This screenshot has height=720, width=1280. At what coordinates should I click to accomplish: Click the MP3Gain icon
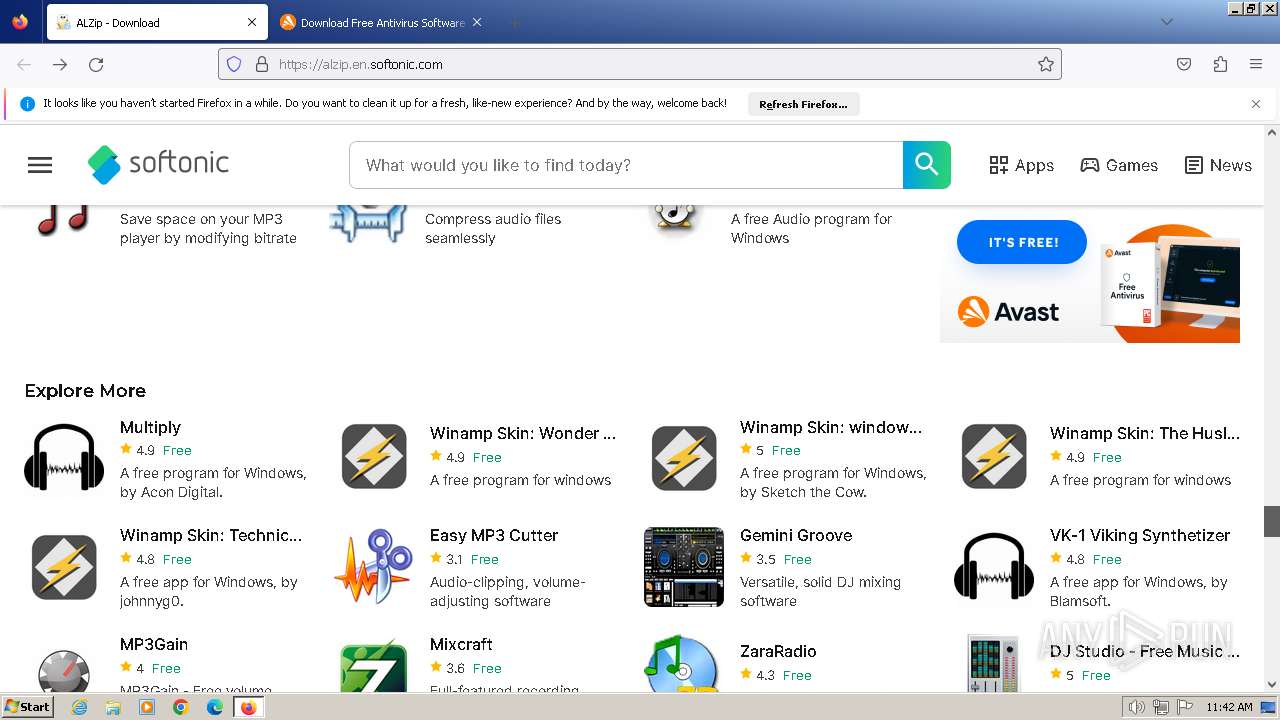(x=64, y=669)
